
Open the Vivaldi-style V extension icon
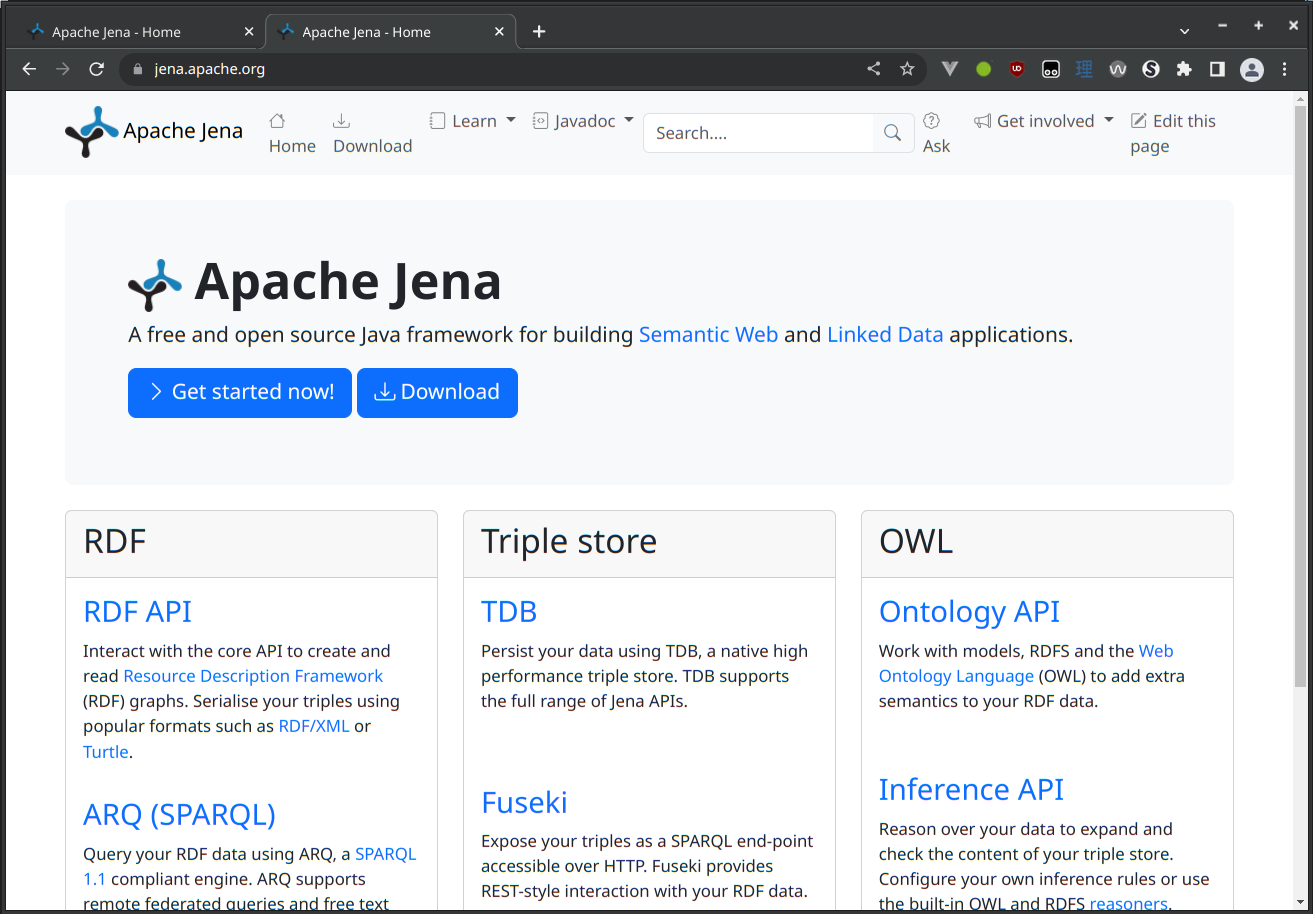point(950,69)
